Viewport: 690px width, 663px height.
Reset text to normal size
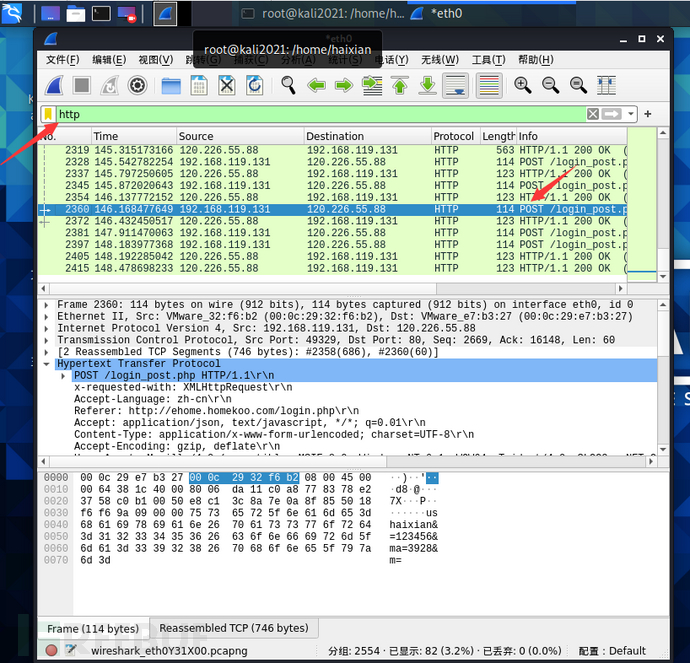pos(578,85)
